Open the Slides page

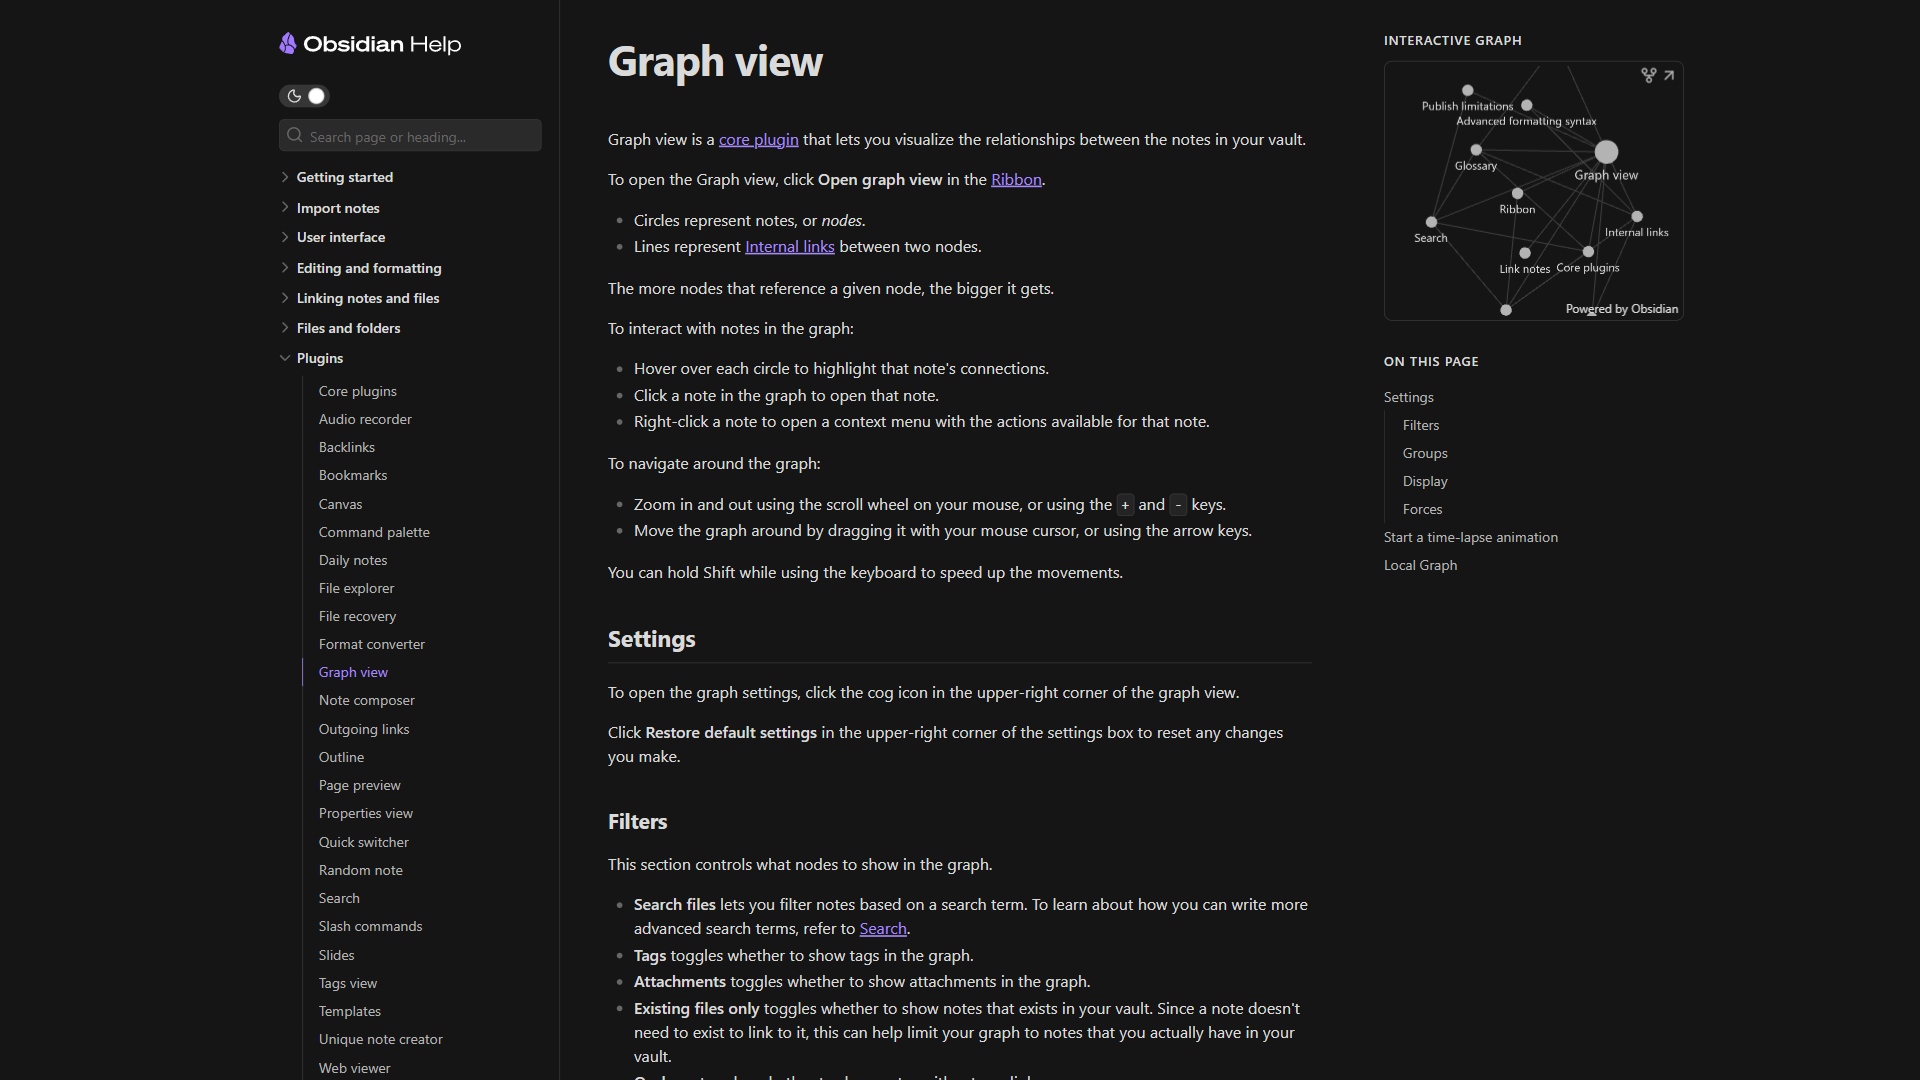click(337, 955)
